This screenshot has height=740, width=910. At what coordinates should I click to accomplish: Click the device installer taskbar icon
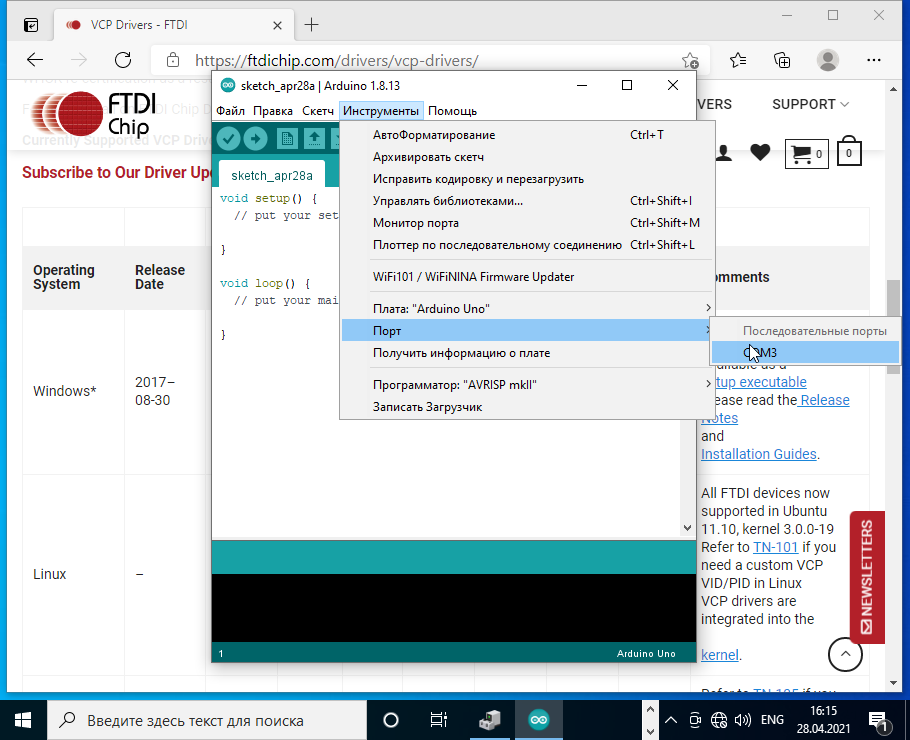coord(490,720)
